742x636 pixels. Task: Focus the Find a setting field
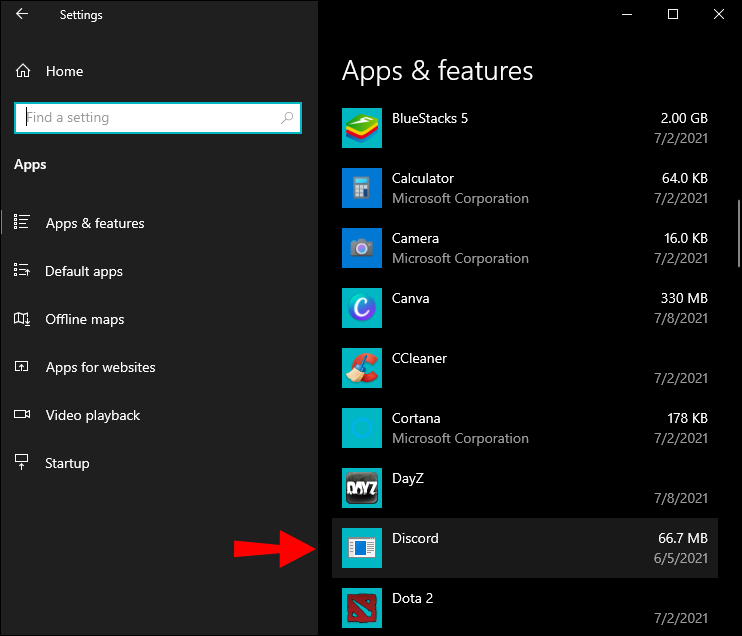coord(158,118)
